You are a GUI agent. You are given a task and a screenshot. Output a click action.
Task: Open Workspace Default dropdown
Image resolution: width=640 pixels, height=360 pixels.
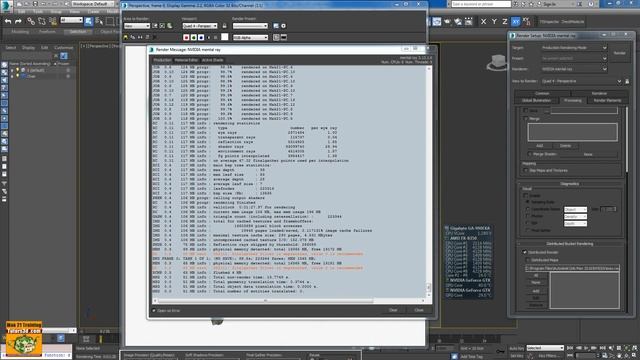(93, 4)
